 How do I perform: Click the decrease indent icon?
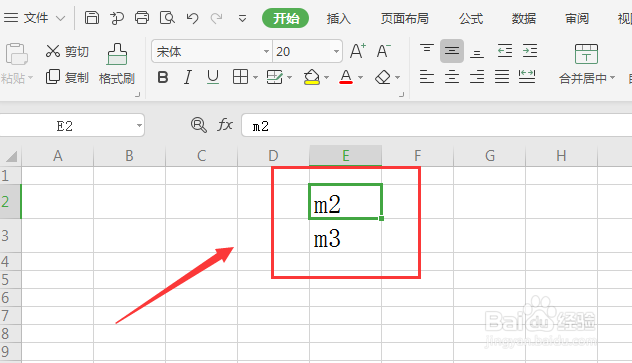505,51
